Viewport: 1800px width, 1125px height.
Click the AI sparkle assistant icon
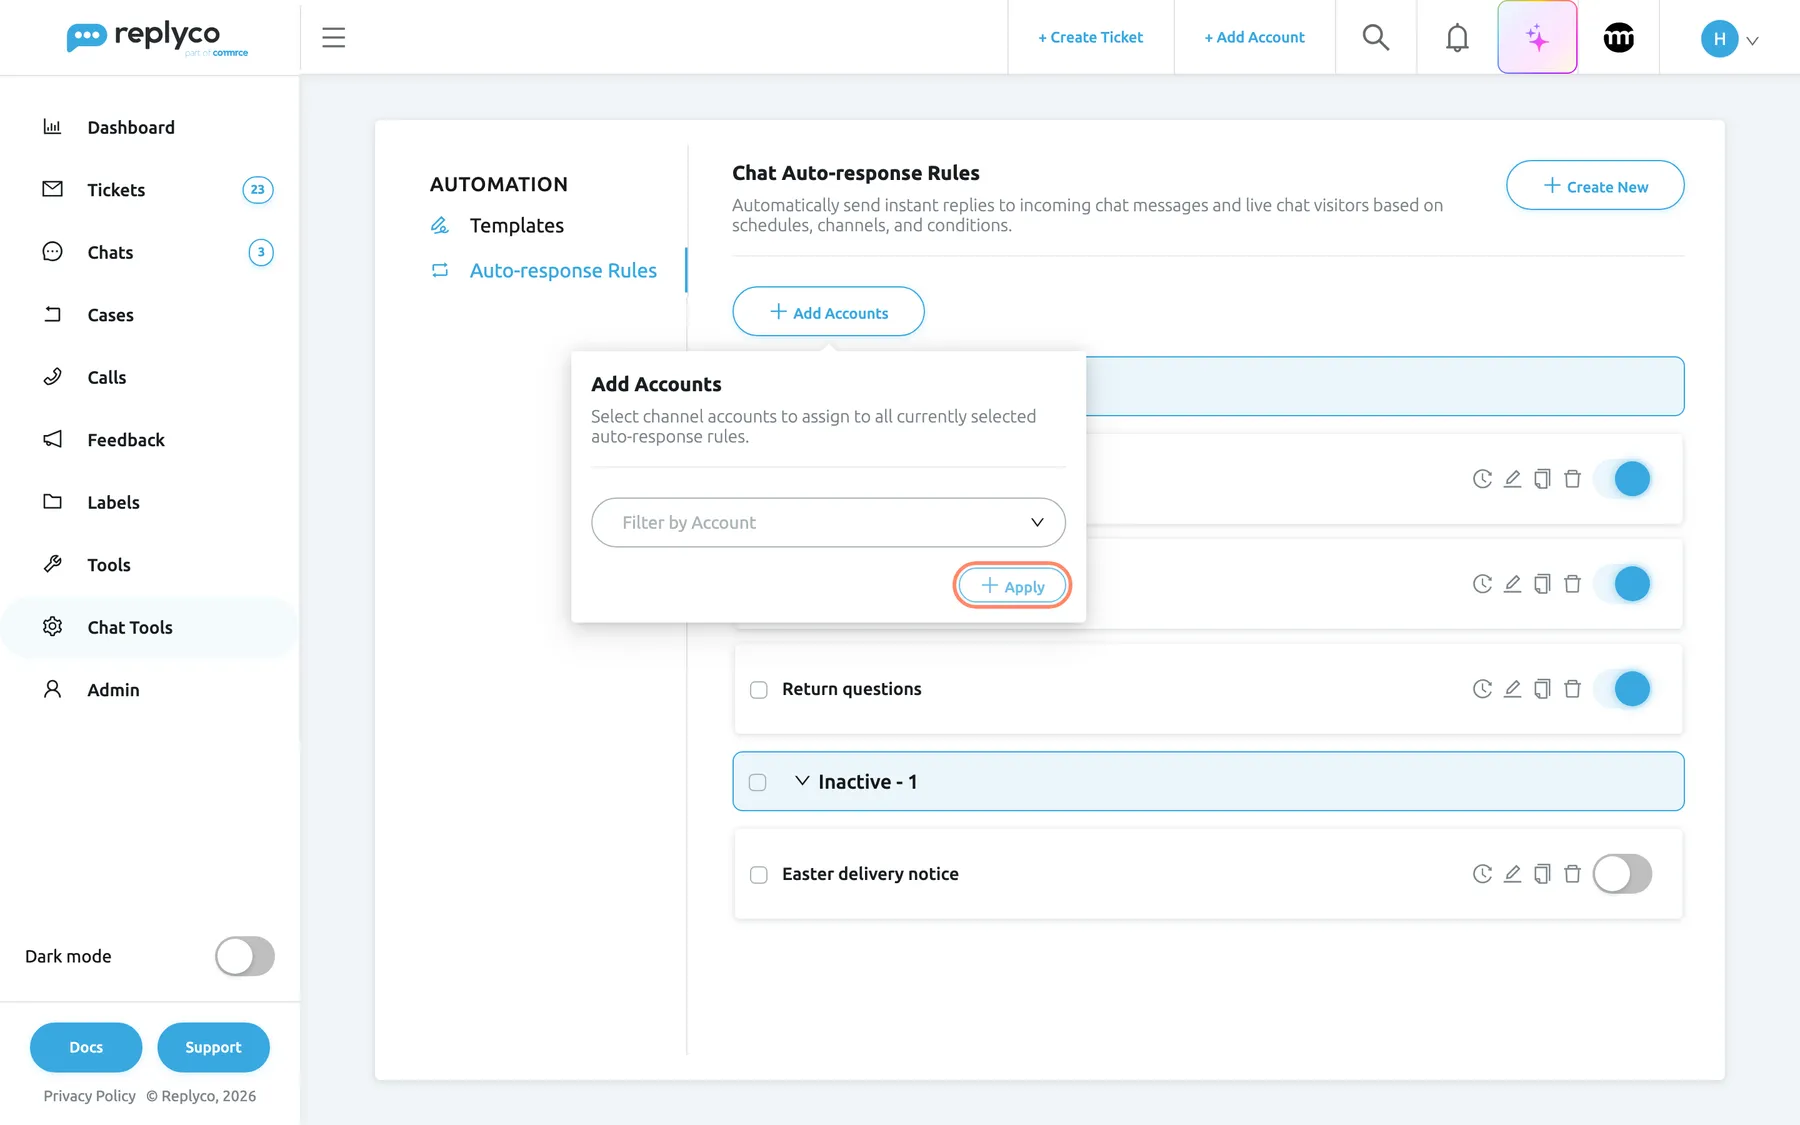click(x=1537, y=38)
